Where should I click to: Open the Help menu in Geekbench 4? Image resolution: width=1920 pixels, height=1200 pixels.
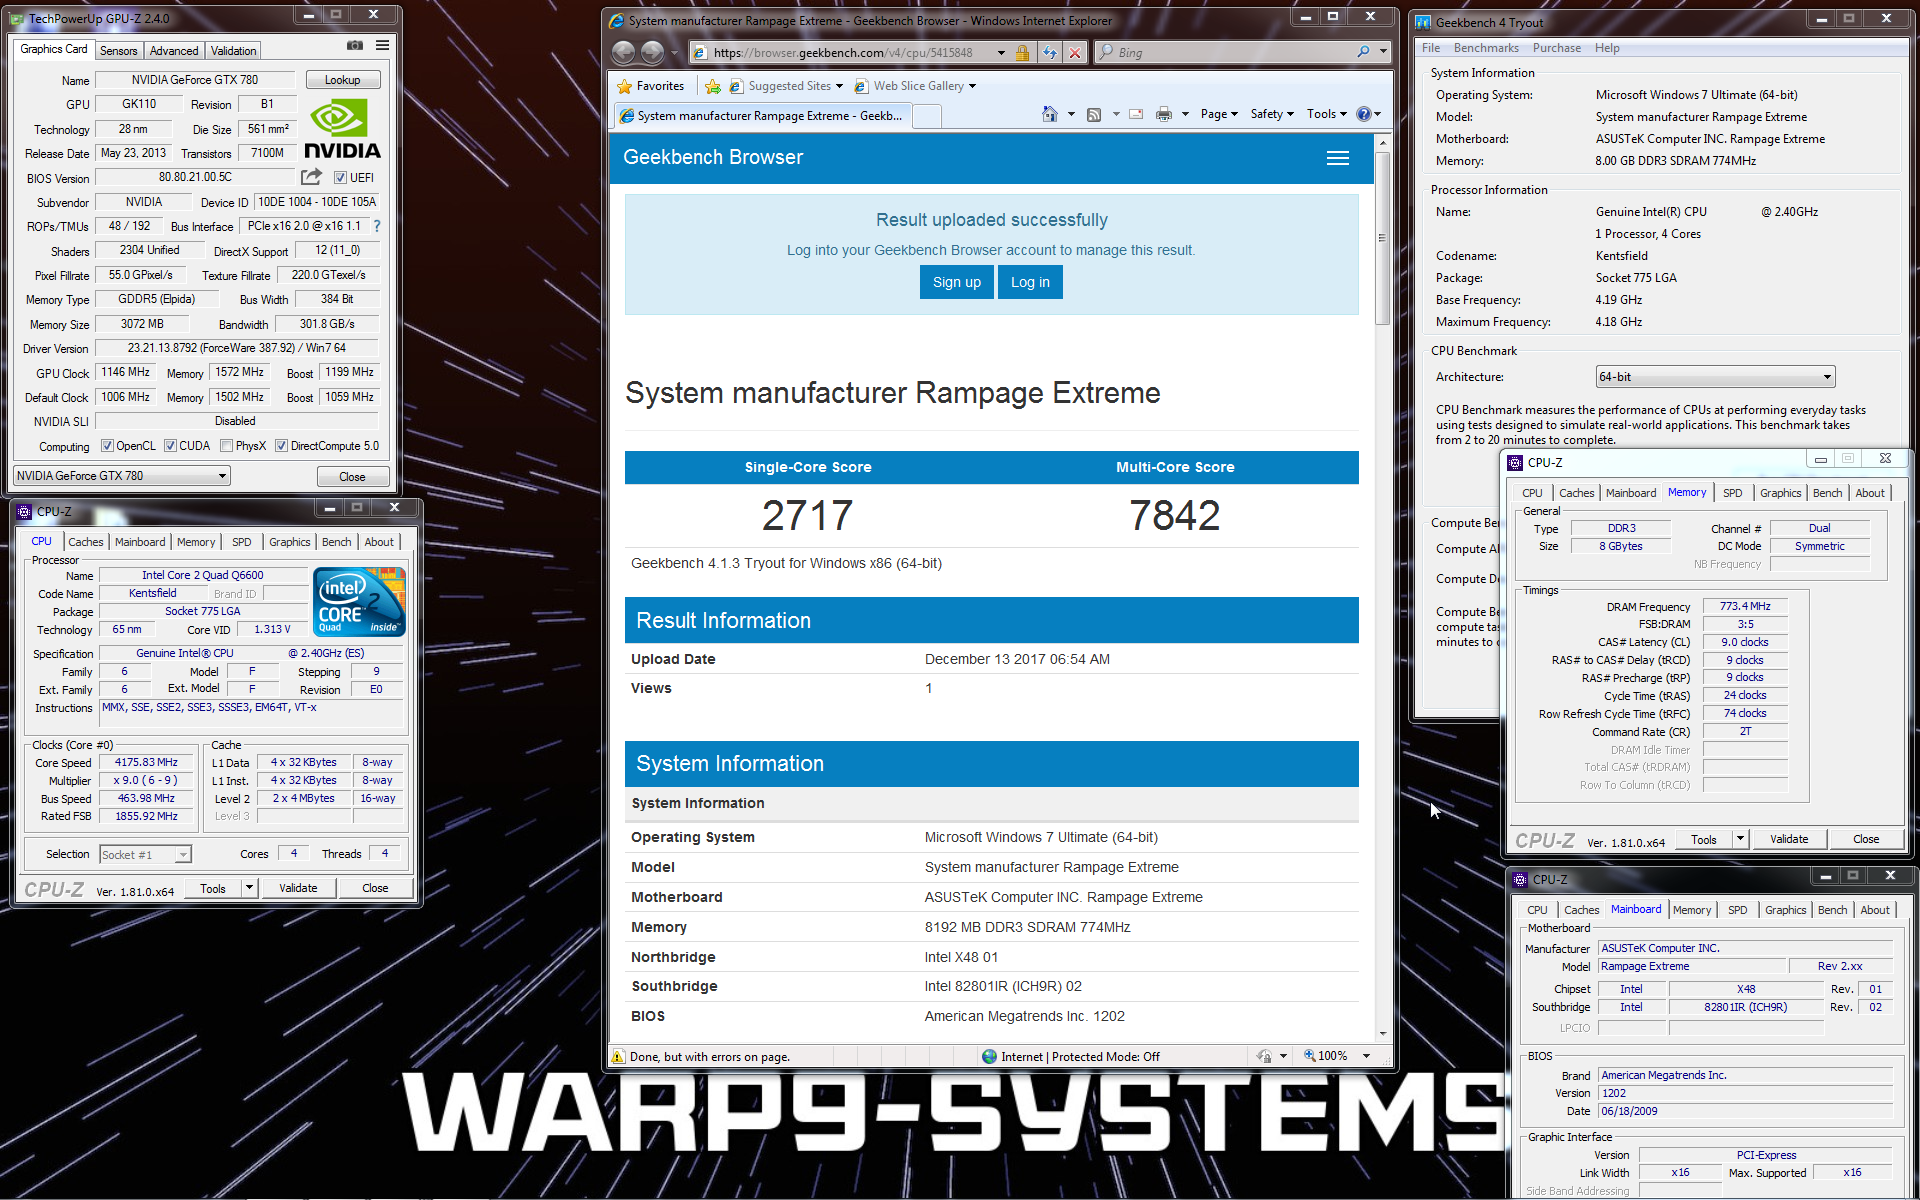point(1607,48)
